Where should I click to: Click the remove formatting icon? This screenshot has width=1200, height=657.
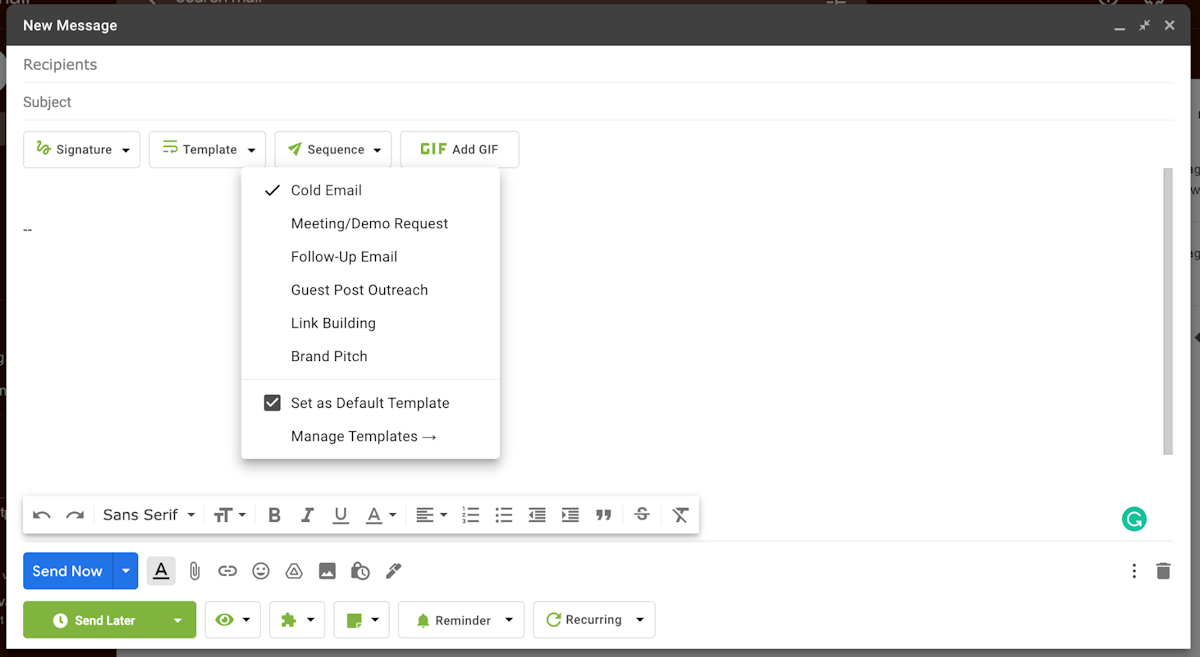tap(680, 515)
